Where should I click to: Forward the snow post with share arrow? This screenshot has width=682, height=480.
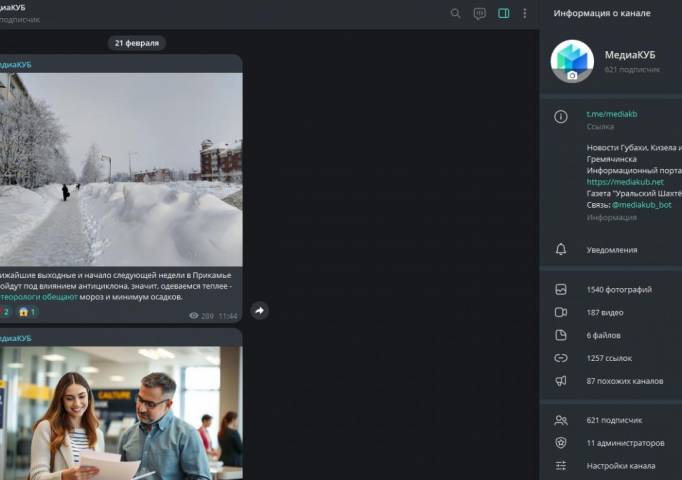click(x=259, y=310)
